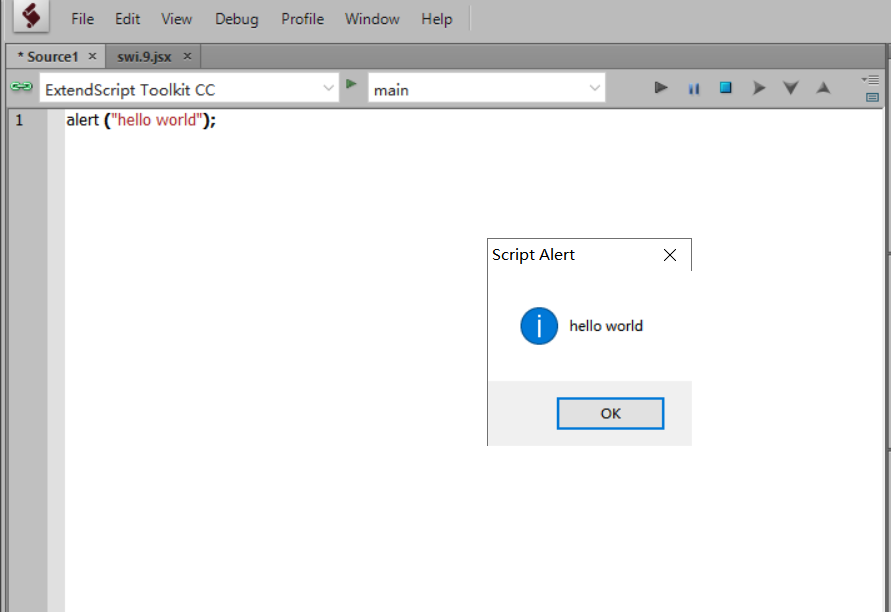891x612 pixels.
Task: Open the Debug menu
Action: point(236,19)
